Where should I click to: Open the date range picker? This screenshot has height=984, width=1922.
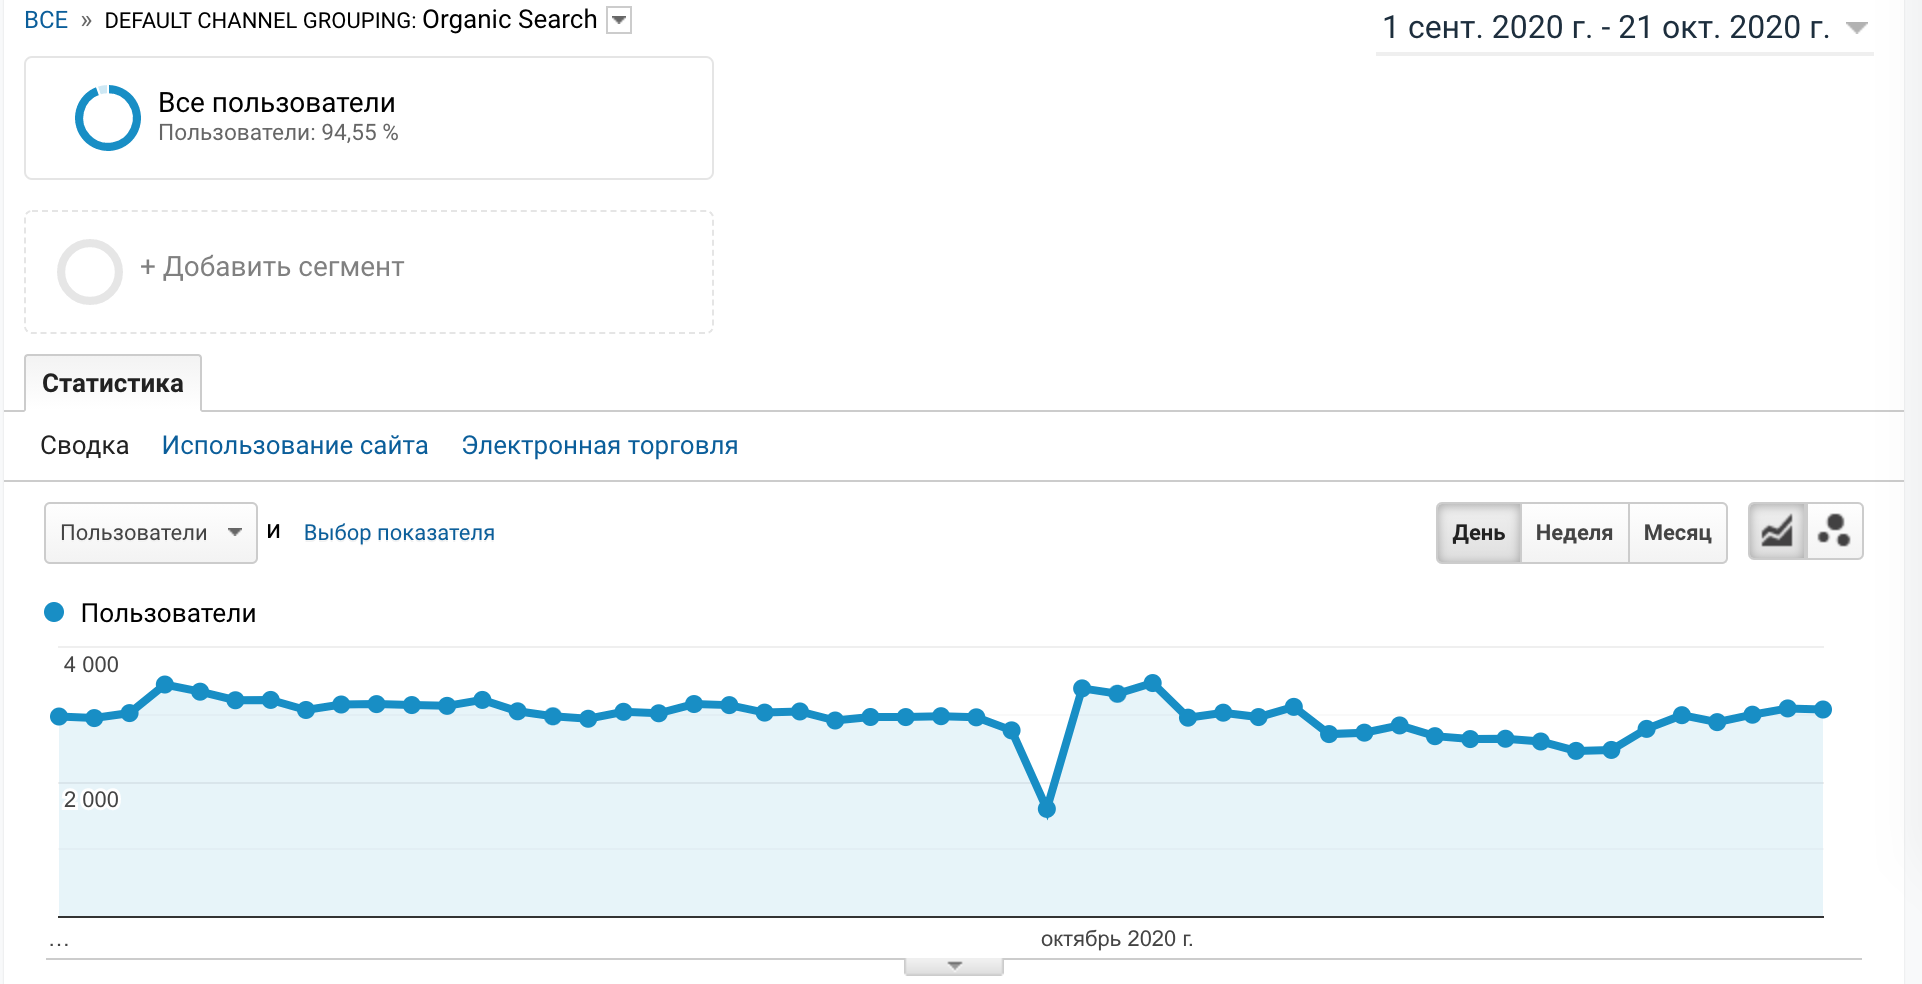click(x=1624, y=28)
